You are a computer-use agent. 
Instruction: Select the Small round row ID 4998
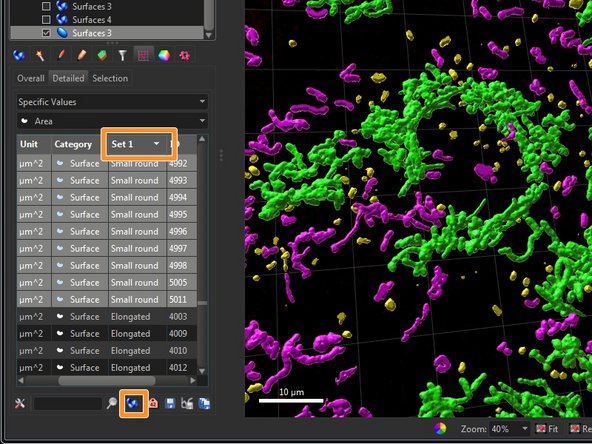(107, 265)
